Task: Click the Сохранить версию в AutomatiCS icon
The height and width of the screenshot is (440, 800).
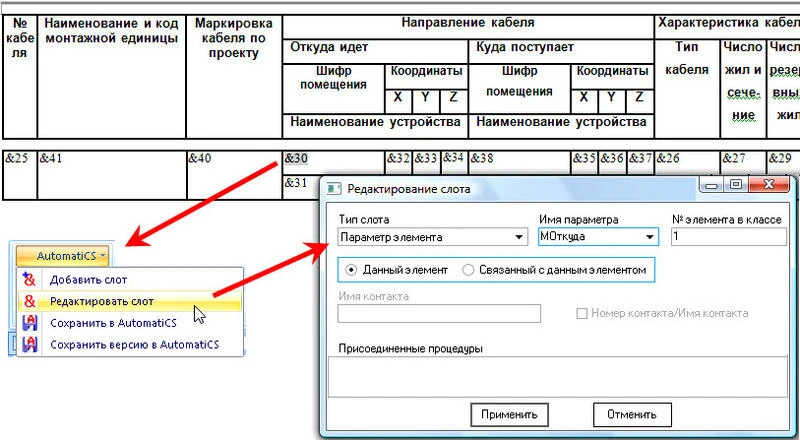Action: click(x=30, y=344)
